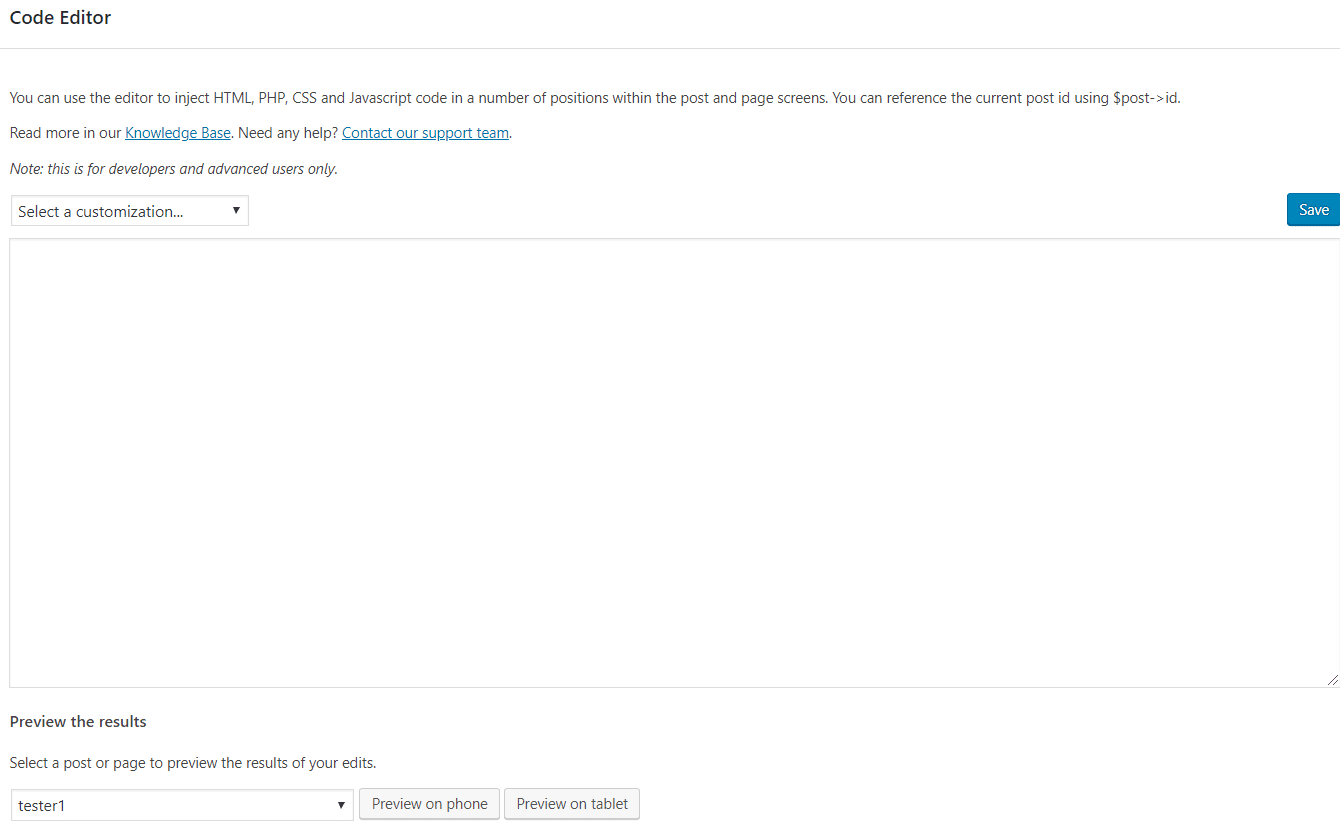Click the Read more in our text
Screen dimensions: 1340x829
coord(65,133)
